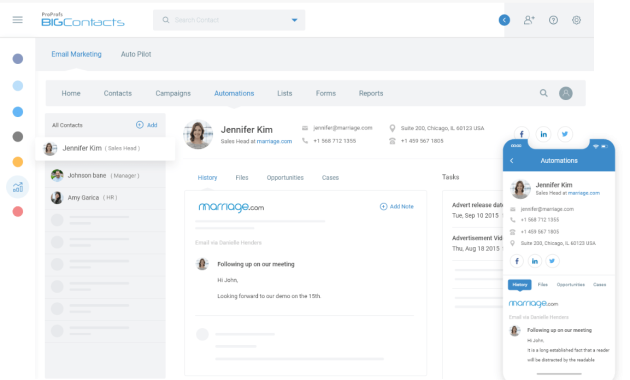Open Facebook icon in contact header
The image size is (630, 380).
click(x=522, y=134)
